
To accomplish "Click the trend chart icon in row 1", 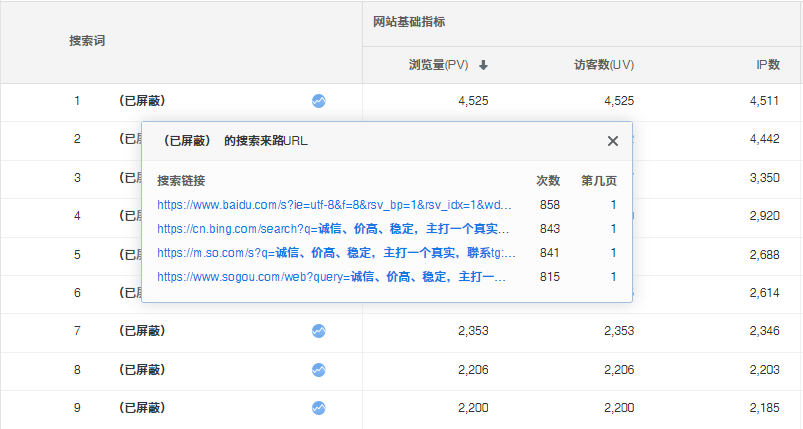I will tap(318, 101).
